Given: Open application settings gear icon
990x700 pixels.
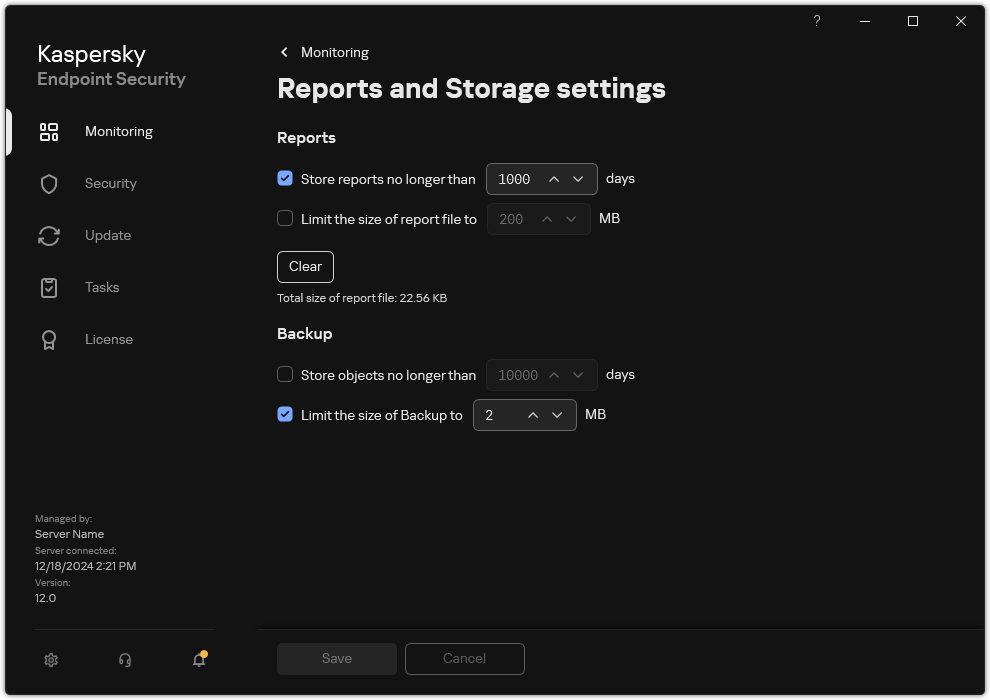Looking at the screenshot, I should pos(50,660).
